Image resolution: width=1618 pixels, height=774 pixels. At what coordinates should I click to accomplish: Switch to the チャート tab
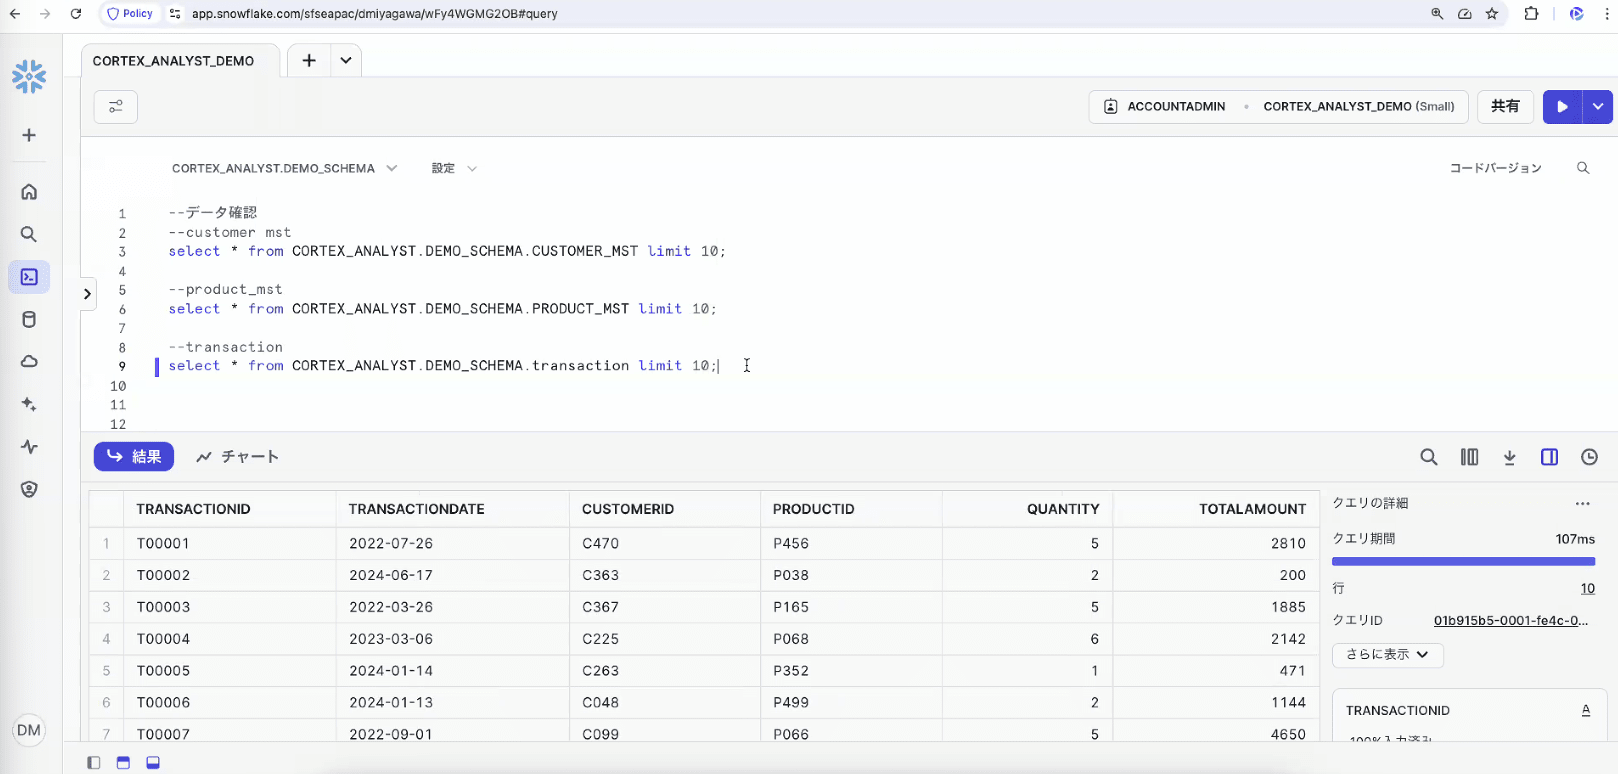pos(238,457)
